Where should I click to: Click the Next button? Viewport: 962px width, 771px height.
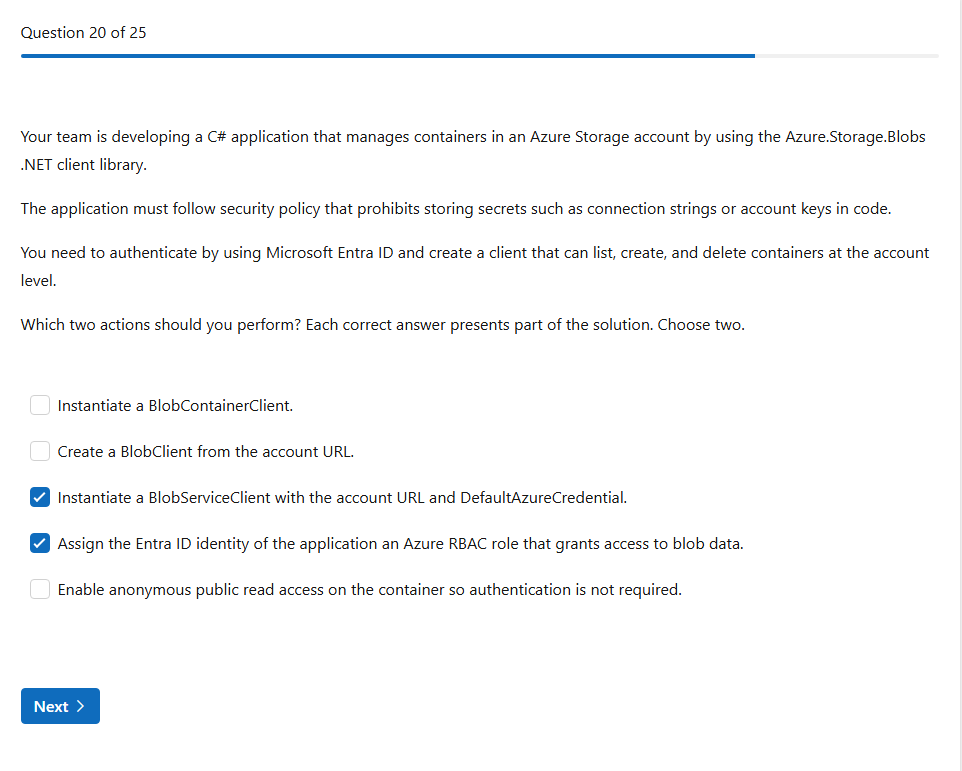[x=60, y=706]
